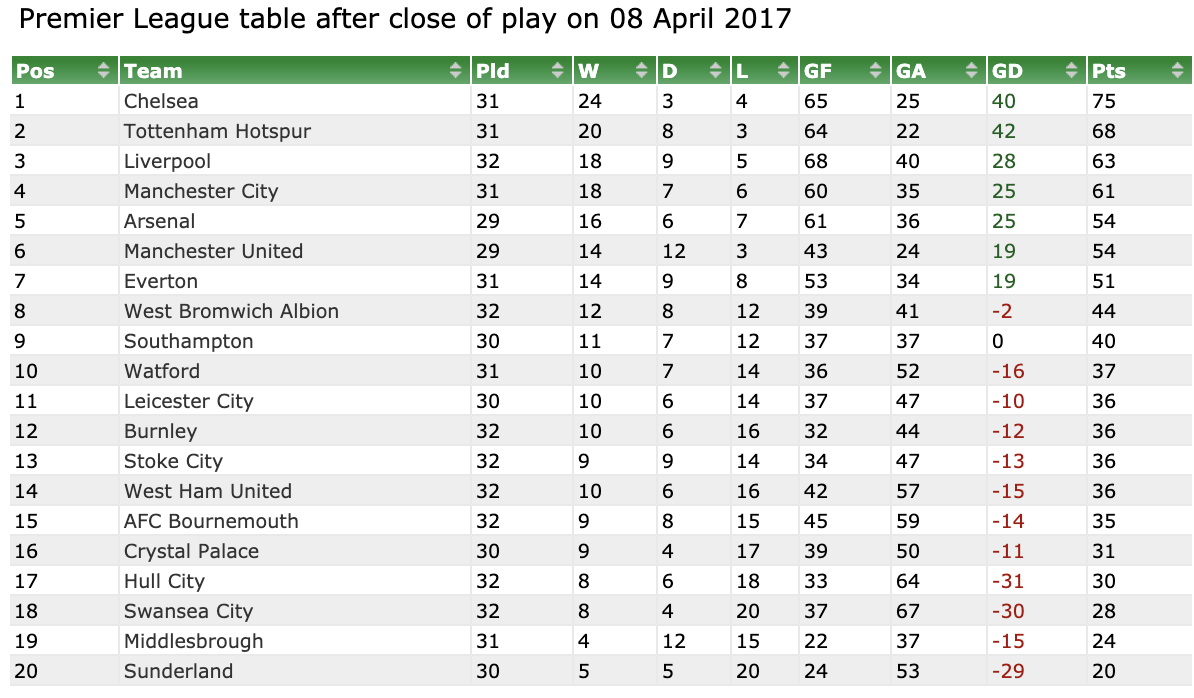Click on Tottenham Hotspur team name
This screenshot has height=698, width=1194.
(x=217, y=131)
